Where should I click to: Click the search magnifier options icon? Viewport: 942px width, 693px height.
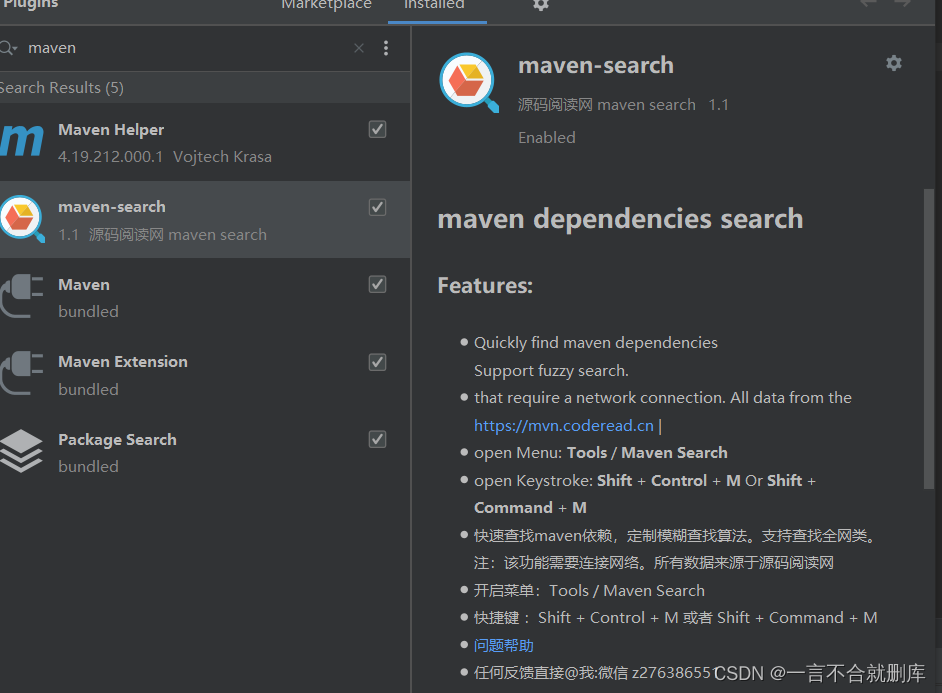9,48
